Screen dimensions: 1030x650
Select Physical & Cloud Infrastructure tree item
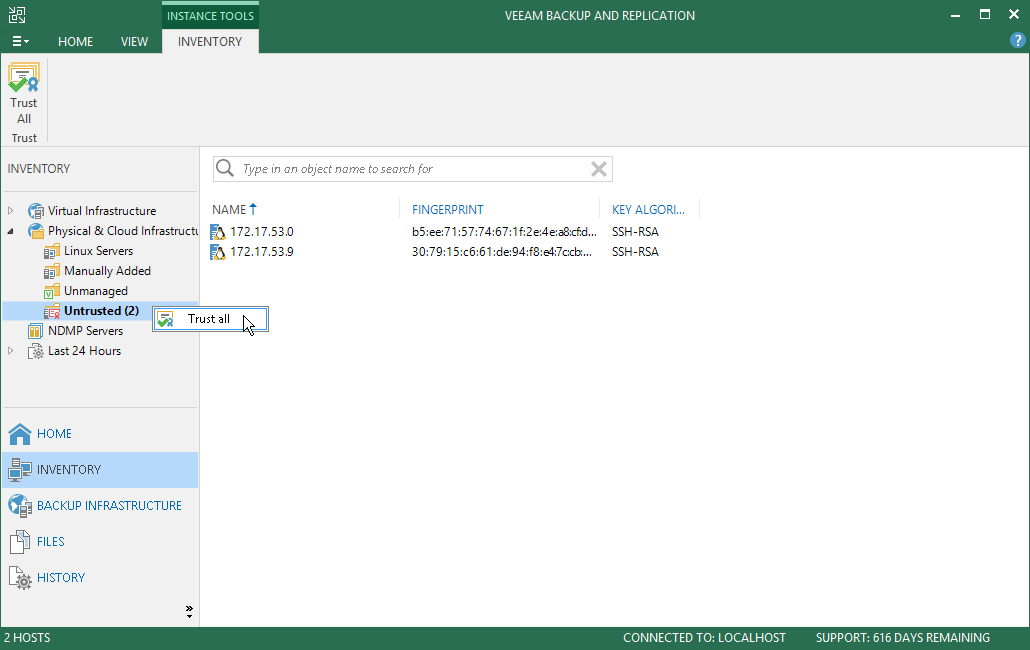123,231
